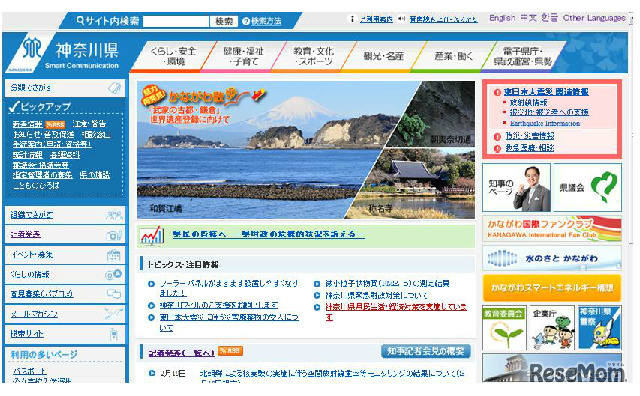Click the chart icon in green banner

[x=151, y=236]
